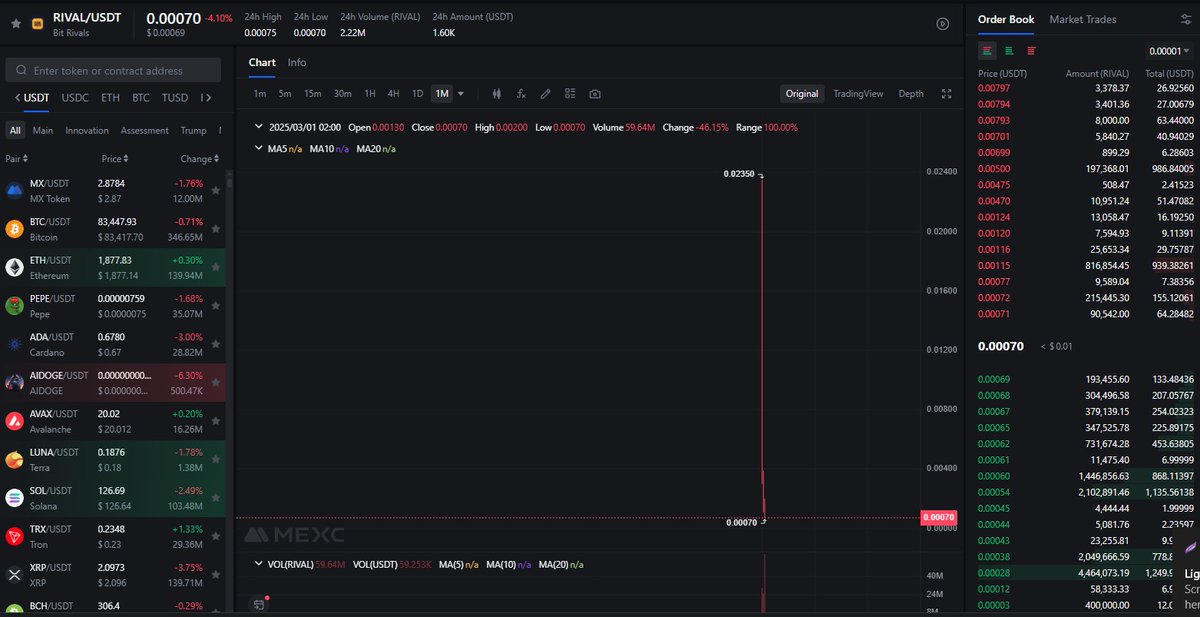Click the ask price 0.00500 row

point(1086,169)
